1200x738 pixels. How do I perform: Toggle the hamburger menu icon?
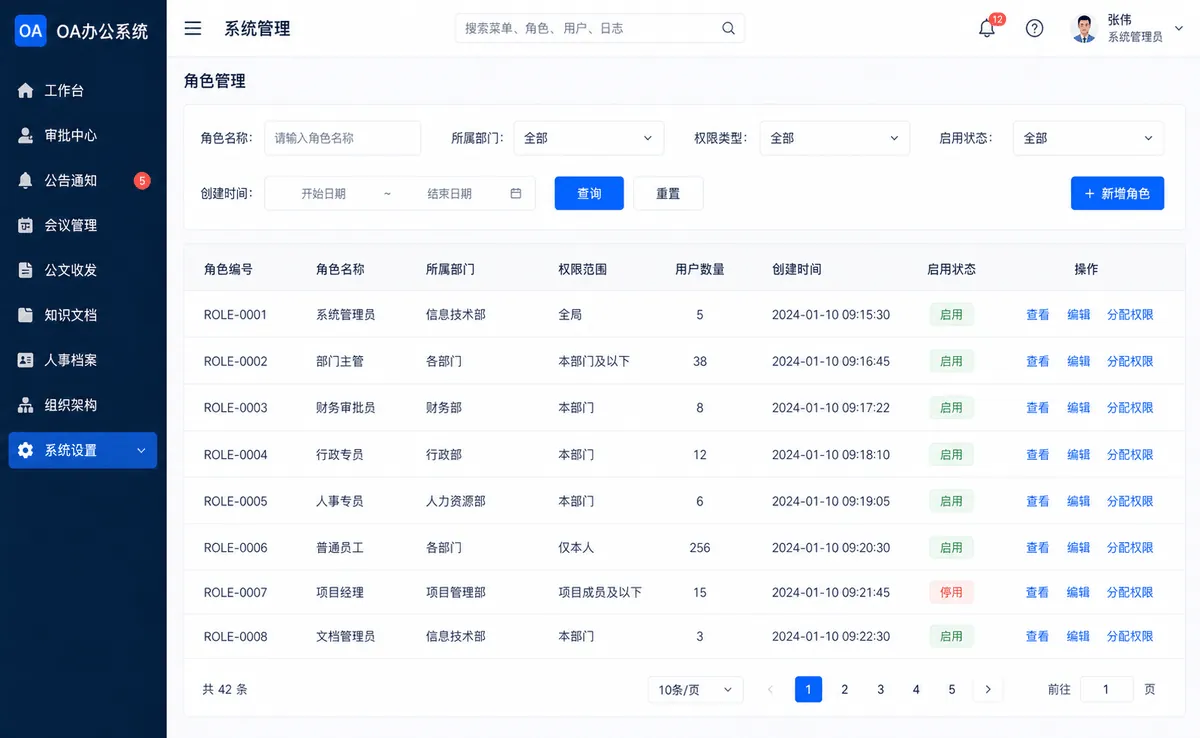[x=193, y=29]
